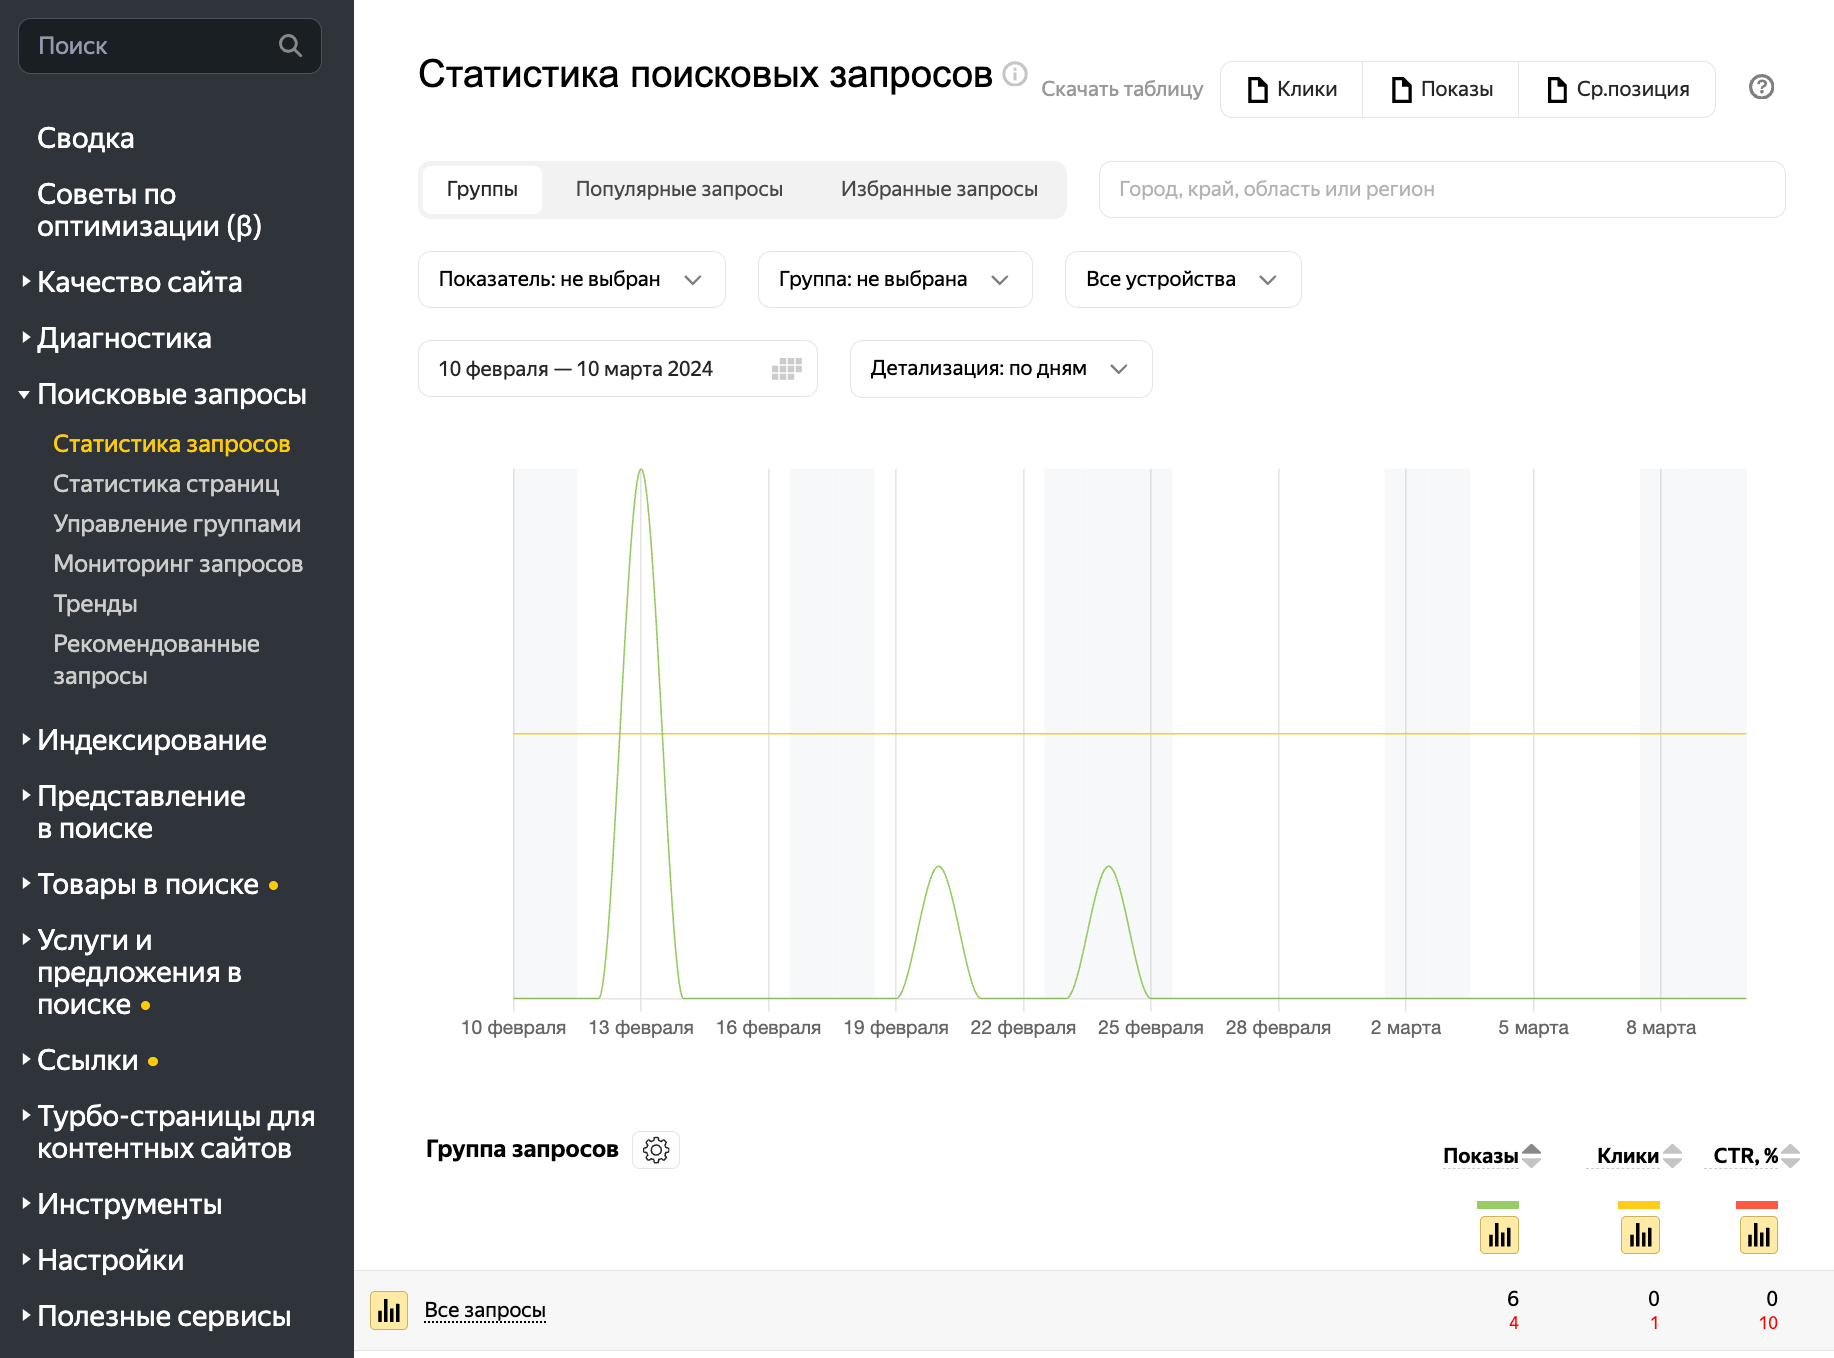Open Группа: не выбрана dropdown
Viewport: 1834px width, 1358px height.
coord(895,279)
